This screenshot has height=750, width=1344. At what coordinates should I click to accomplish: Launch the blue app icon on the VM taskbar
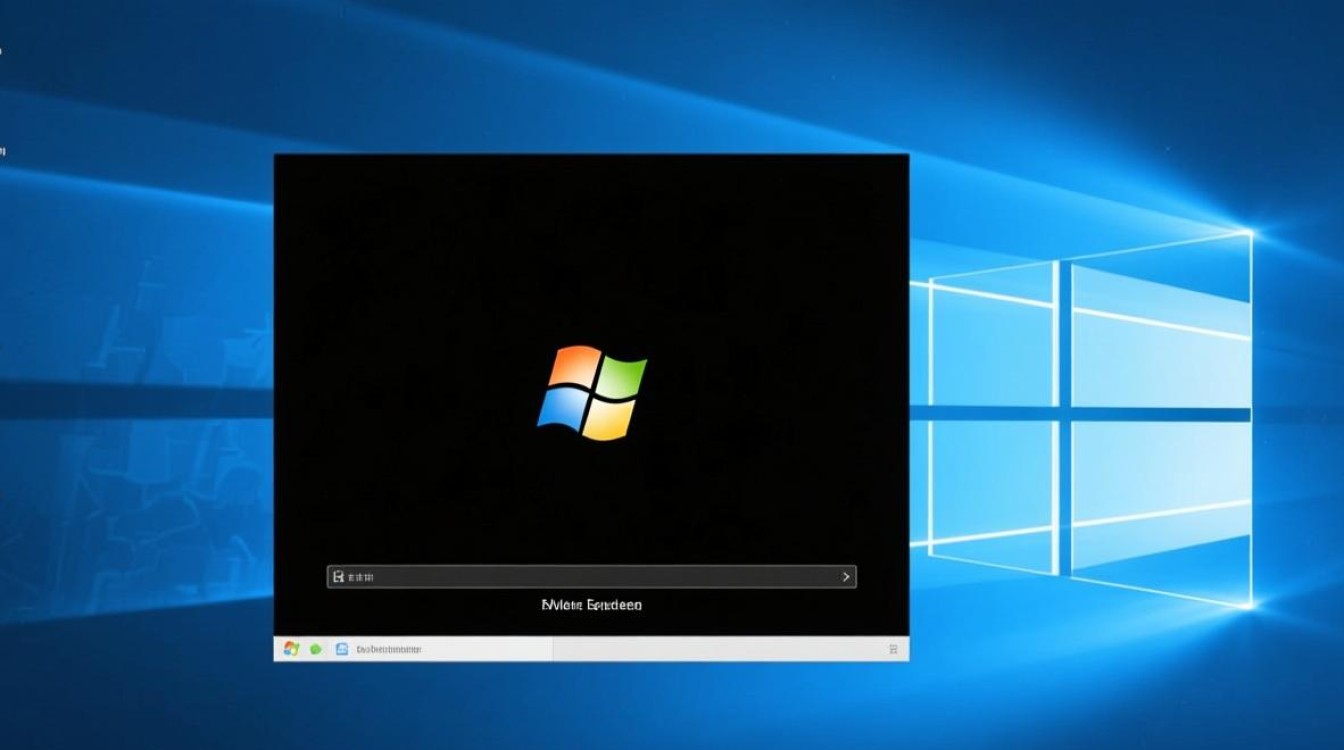click(x=340, y=648)
